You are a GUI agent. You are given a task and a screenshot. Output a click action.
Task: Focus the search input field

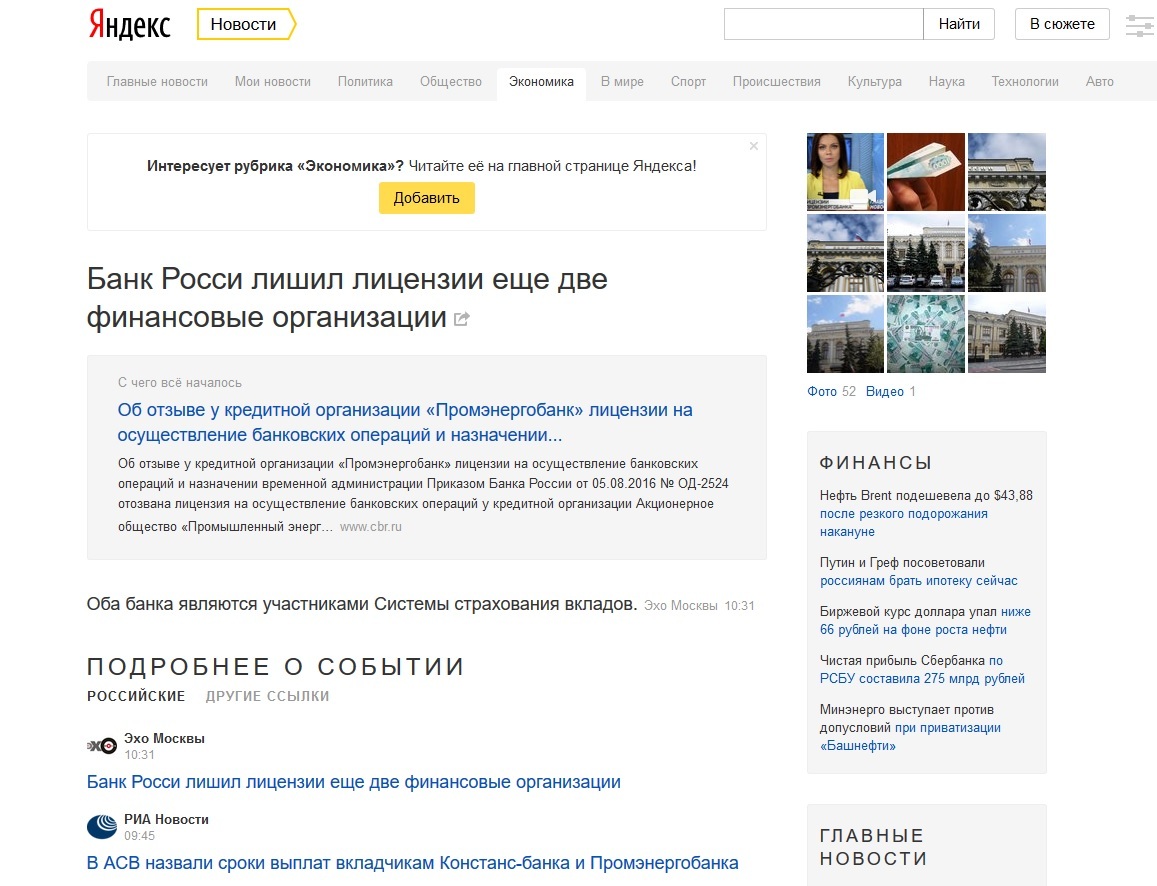[x=823, y=24]
